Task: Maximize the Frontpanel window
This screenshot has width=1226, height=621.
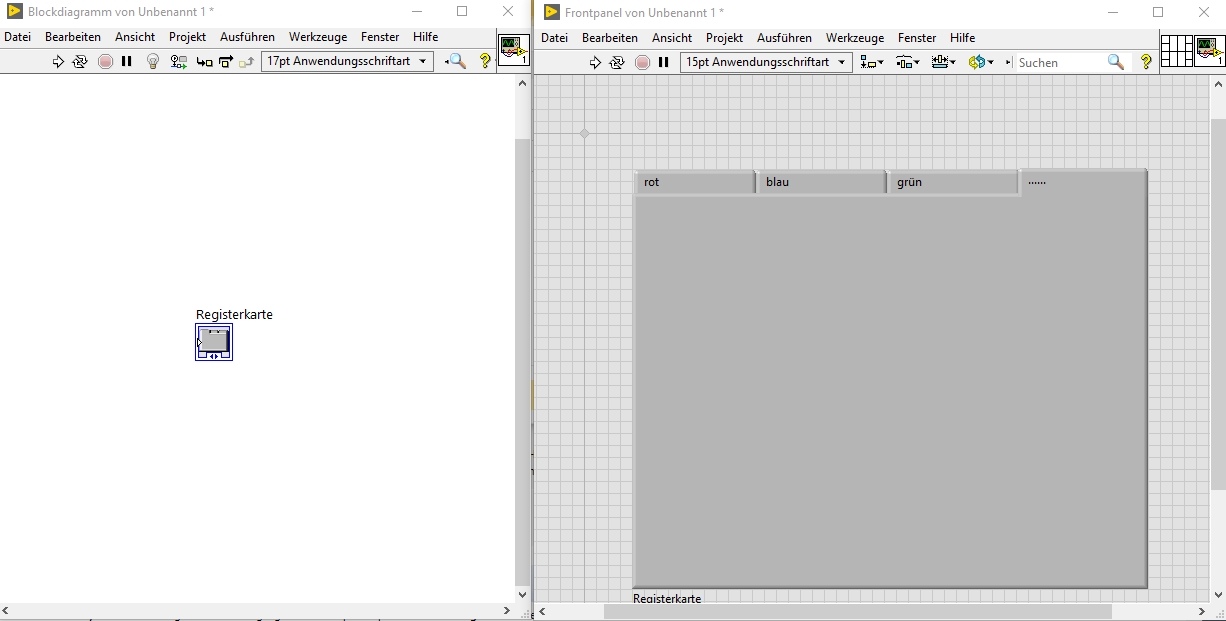Action: point(1158,12)
